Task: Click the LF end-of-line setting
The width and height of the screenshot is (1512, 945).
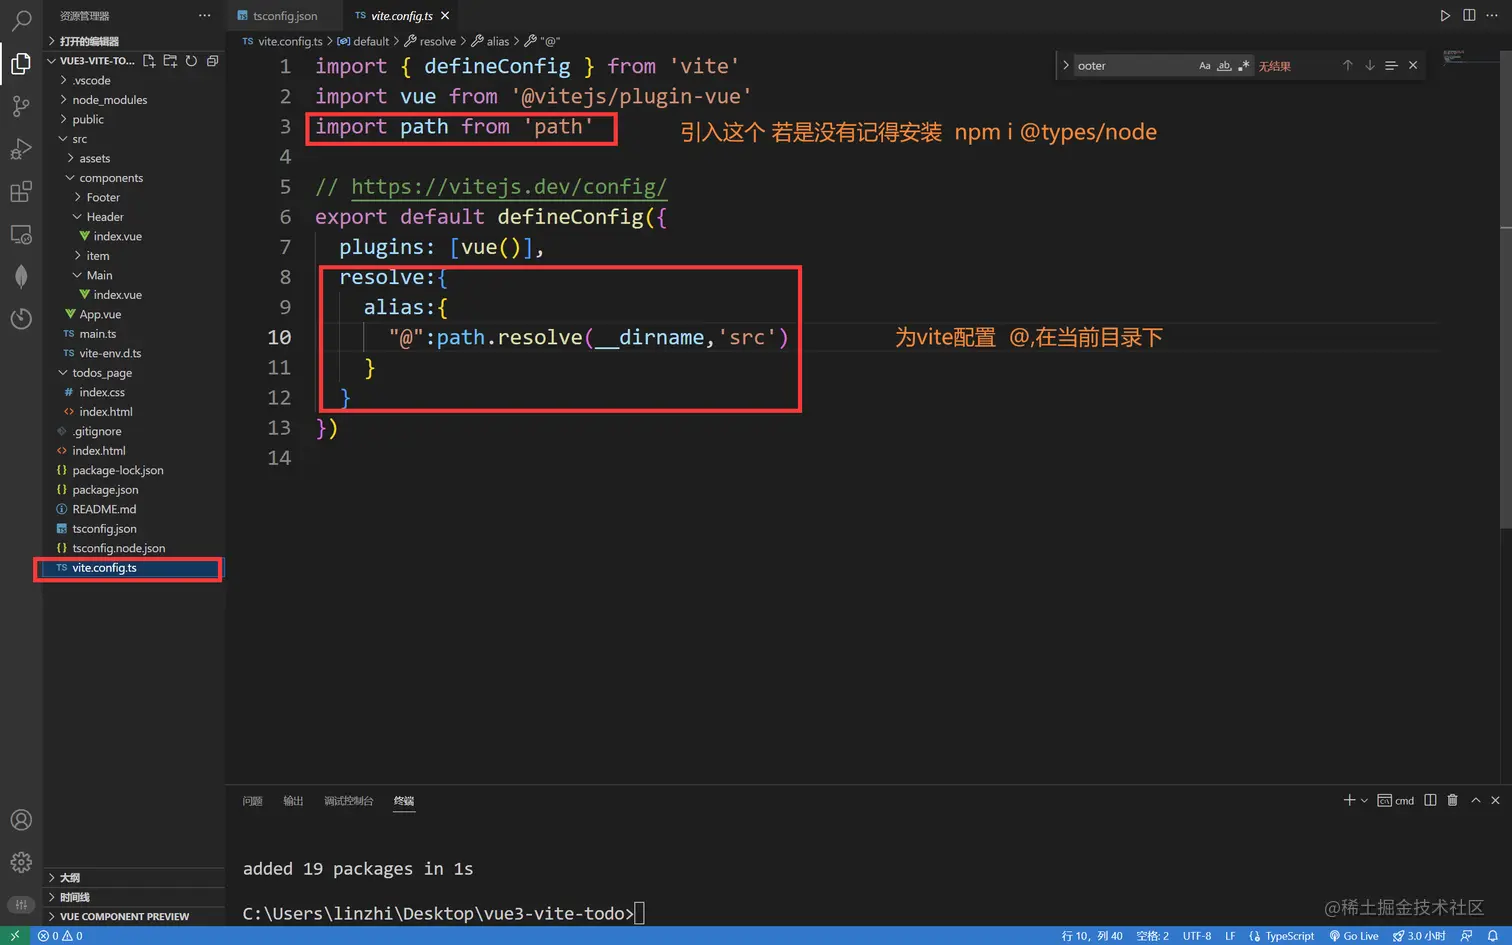Action: 1230,936
